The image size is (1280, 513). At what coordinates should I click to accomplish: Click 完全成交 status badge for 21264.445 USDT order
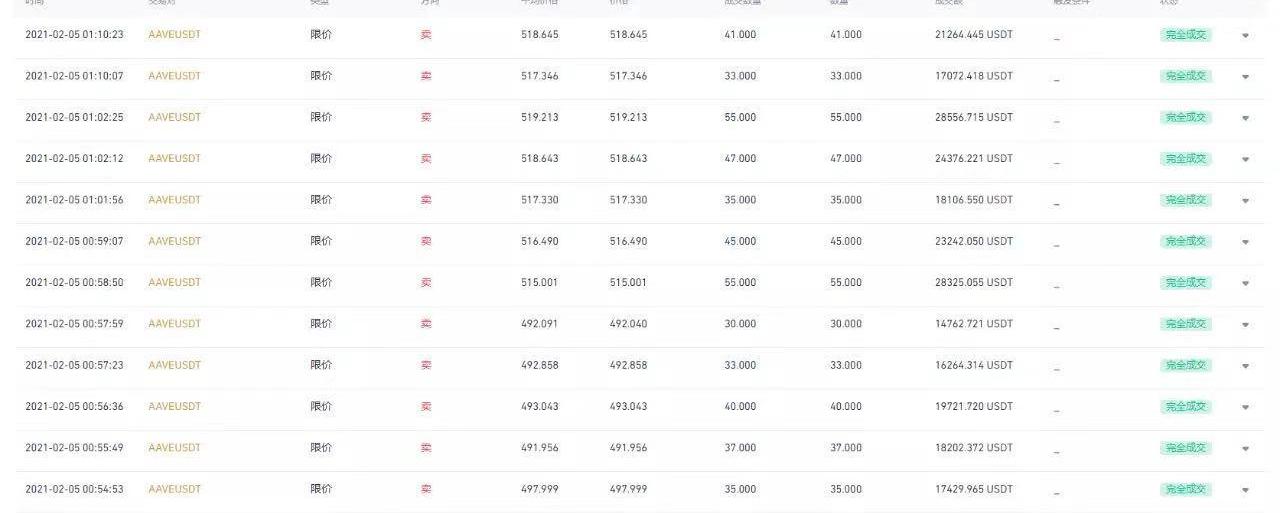tap(1186, 34)
